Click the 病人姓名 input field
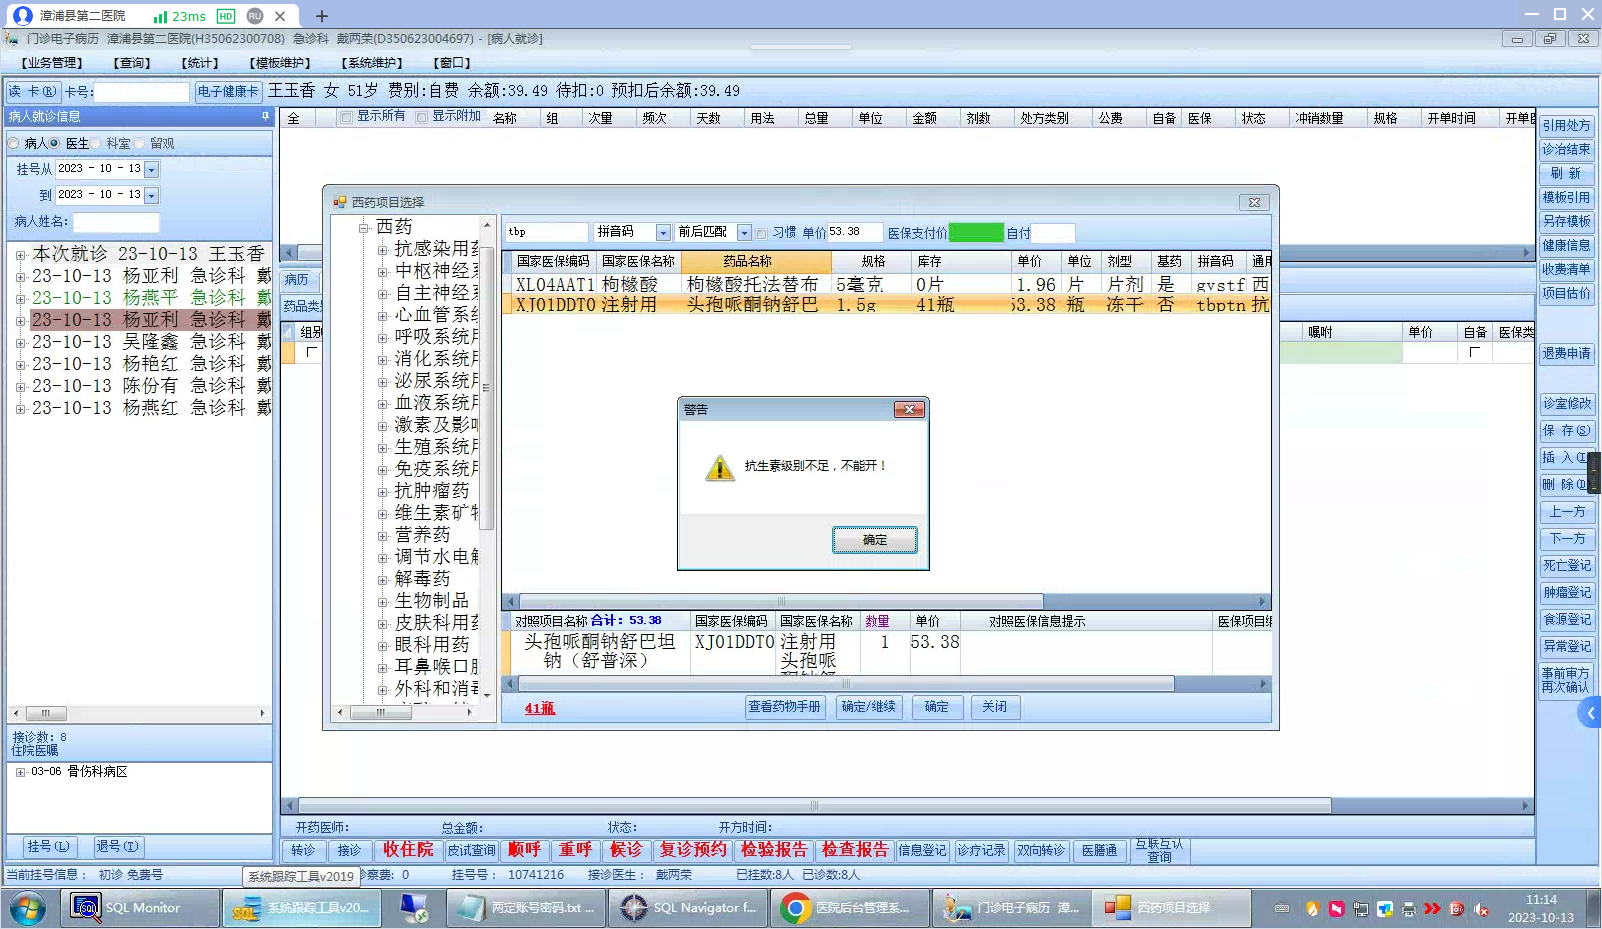1602x929 pixels. click(x=116, y=222)
